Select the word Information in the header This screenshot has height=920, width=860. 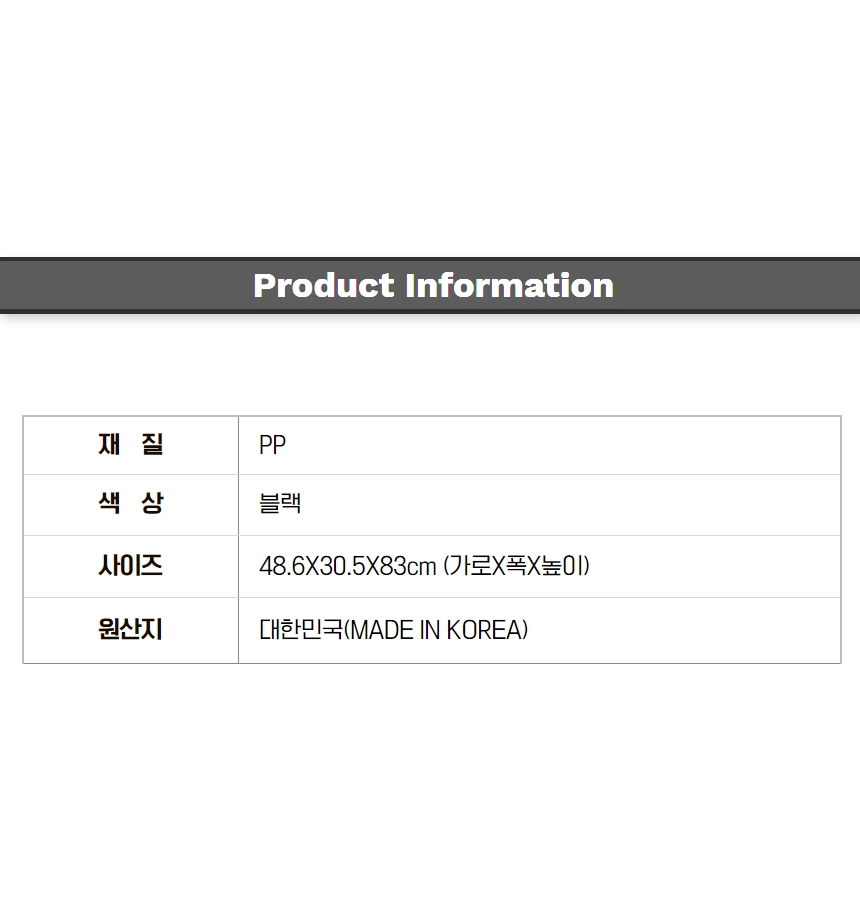[x=509, y=286]
